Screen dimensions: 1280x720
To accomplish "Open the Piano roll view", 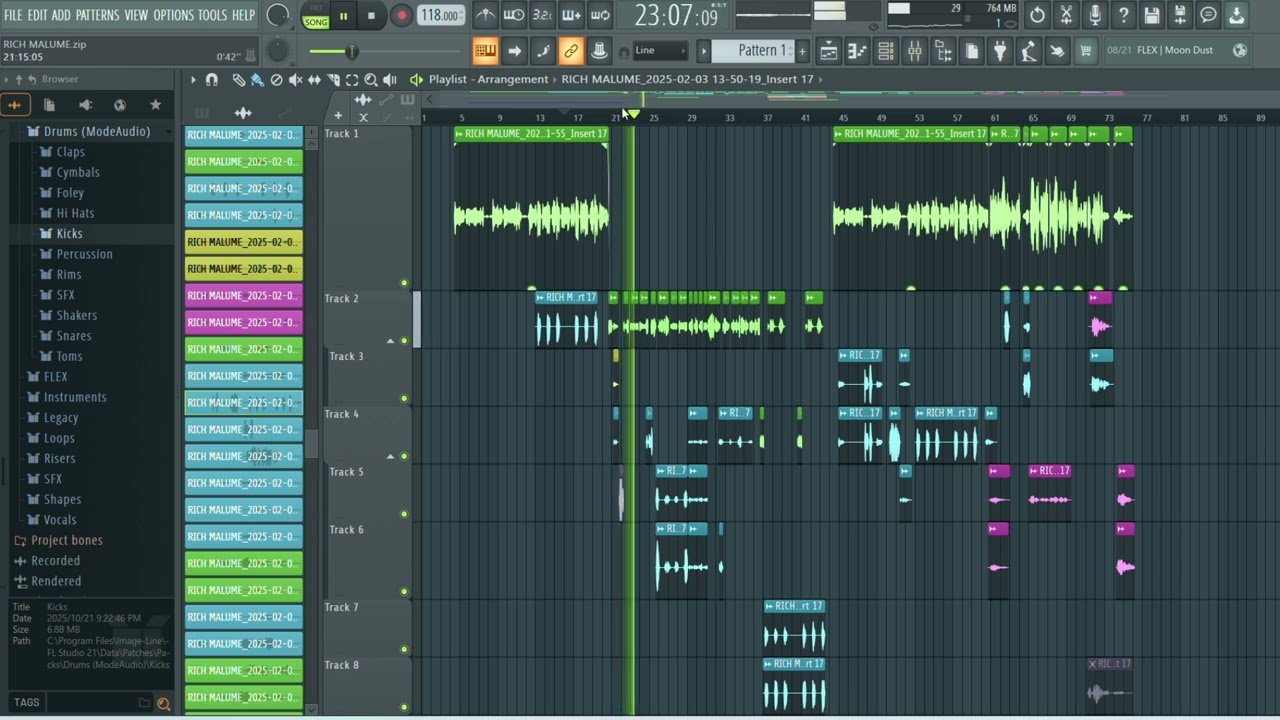I will [857, 51].
